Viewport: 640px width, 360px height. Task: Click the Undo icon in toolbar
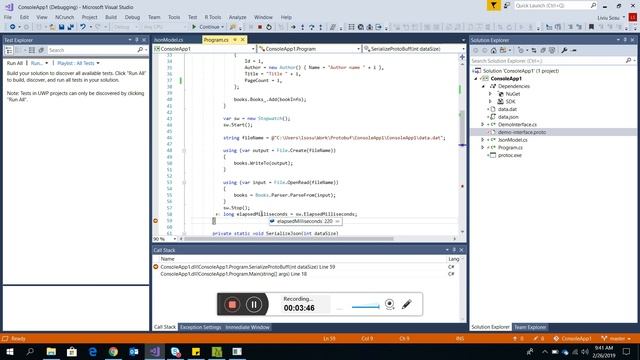83,27
